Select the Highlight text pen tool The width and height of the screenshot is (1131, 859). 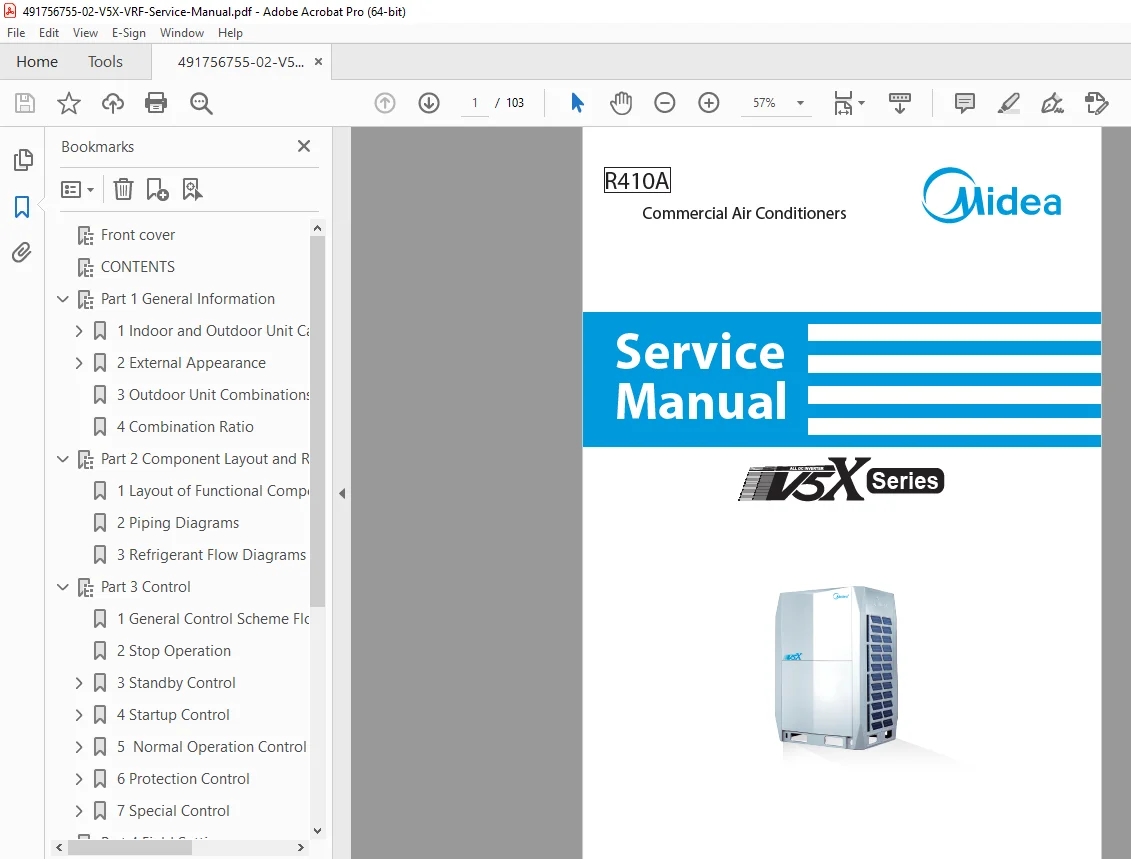[x=1008, y=103]
